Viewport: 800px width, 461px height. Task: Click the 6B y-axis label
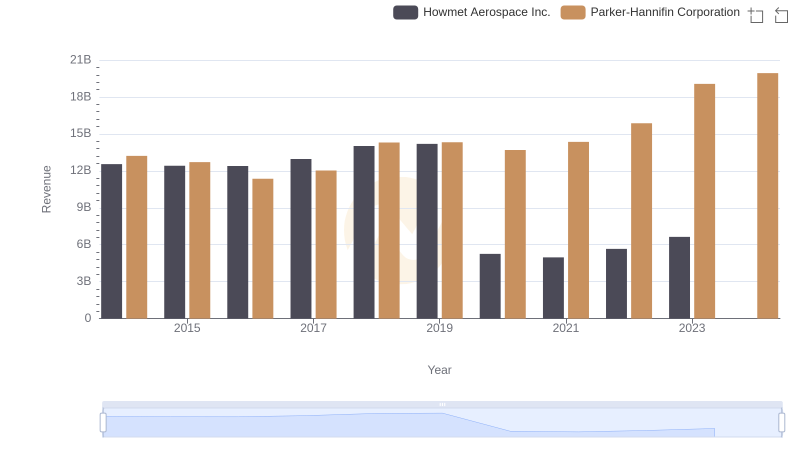pyautogui.click(x=84, y=244)
